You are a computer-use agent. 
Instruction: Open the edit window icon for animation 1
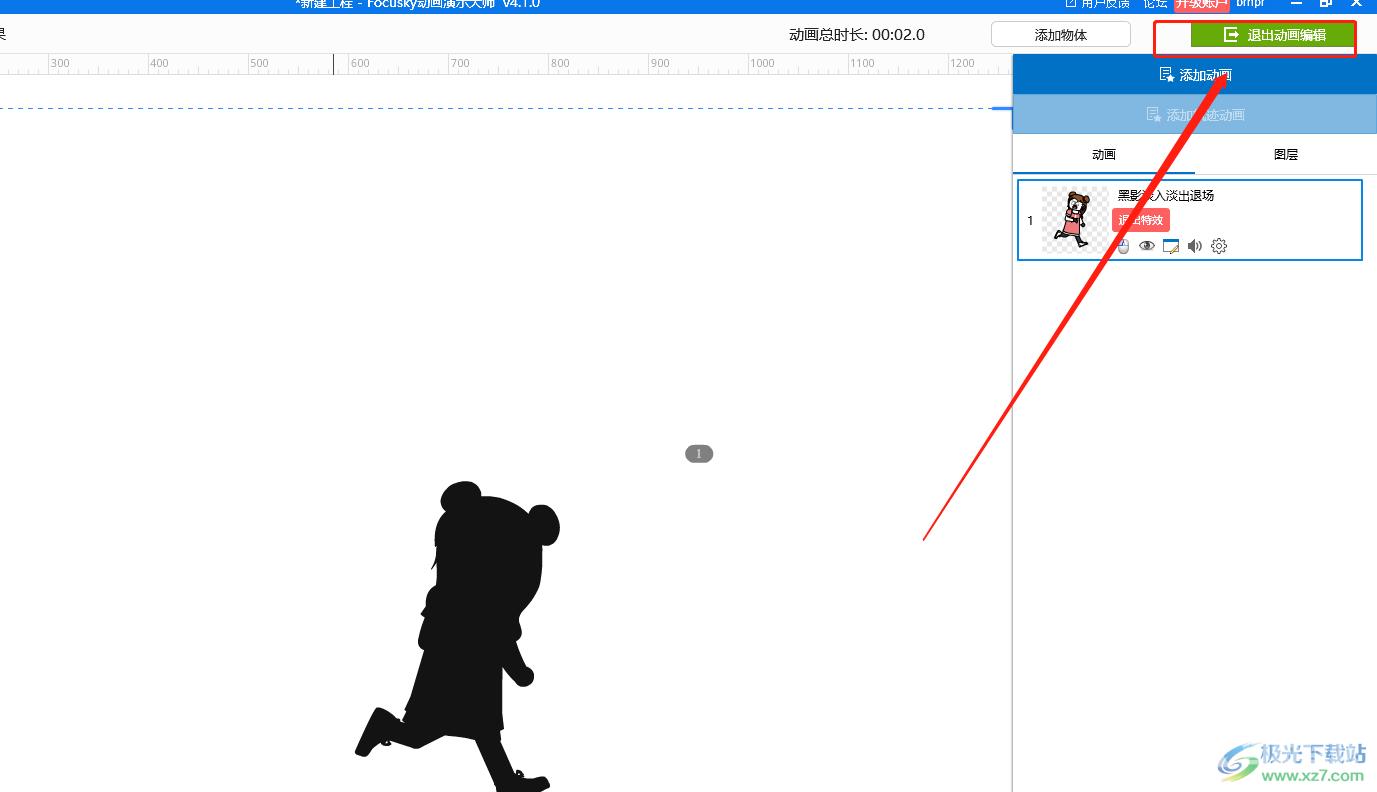click(1171, 246)
